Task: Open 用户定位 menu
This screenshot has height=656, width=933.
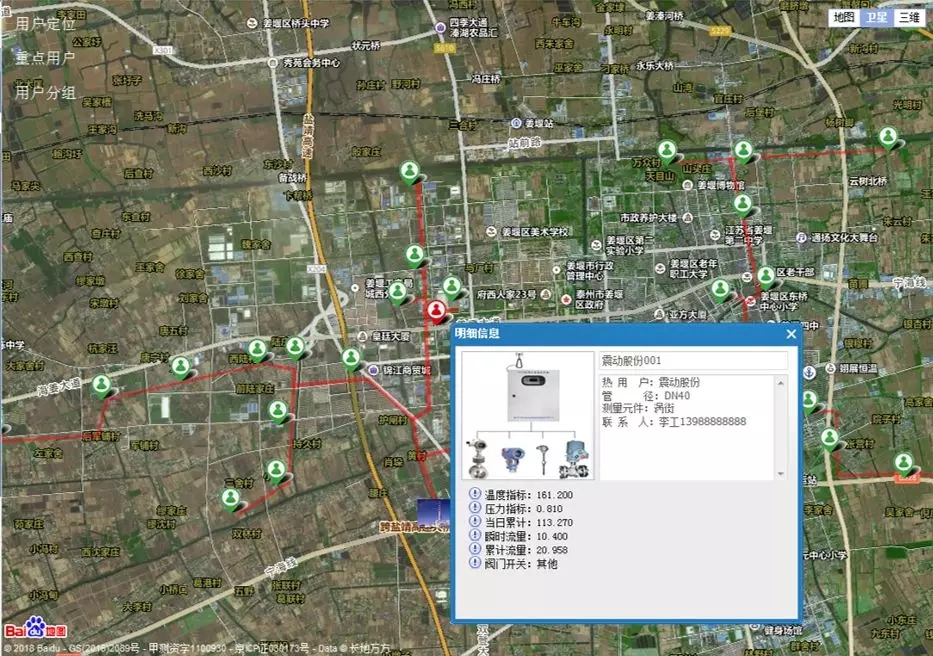Action: pos(46,23)
